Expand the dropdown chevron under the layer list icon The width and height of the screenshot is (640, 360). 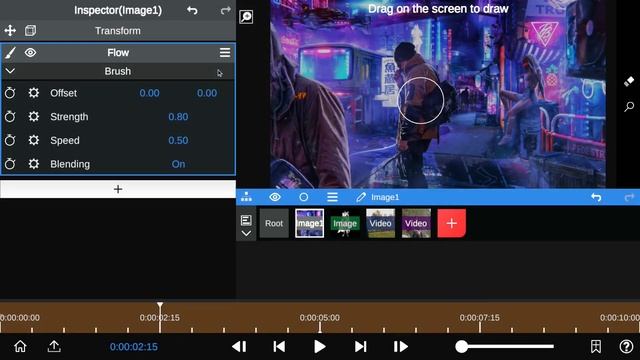click(x=246, y=233)
